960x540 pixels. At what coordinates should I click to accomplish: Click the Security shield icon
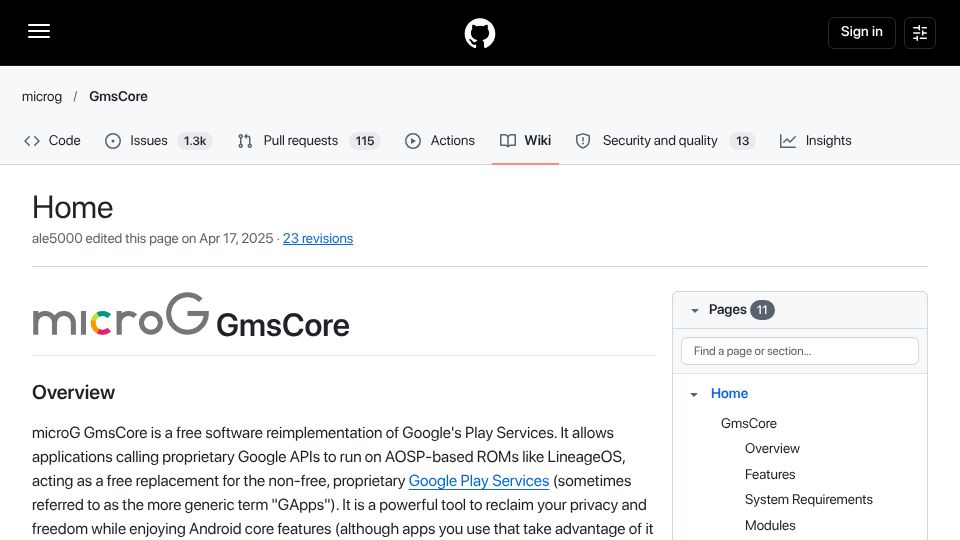(x=583, y=141)
